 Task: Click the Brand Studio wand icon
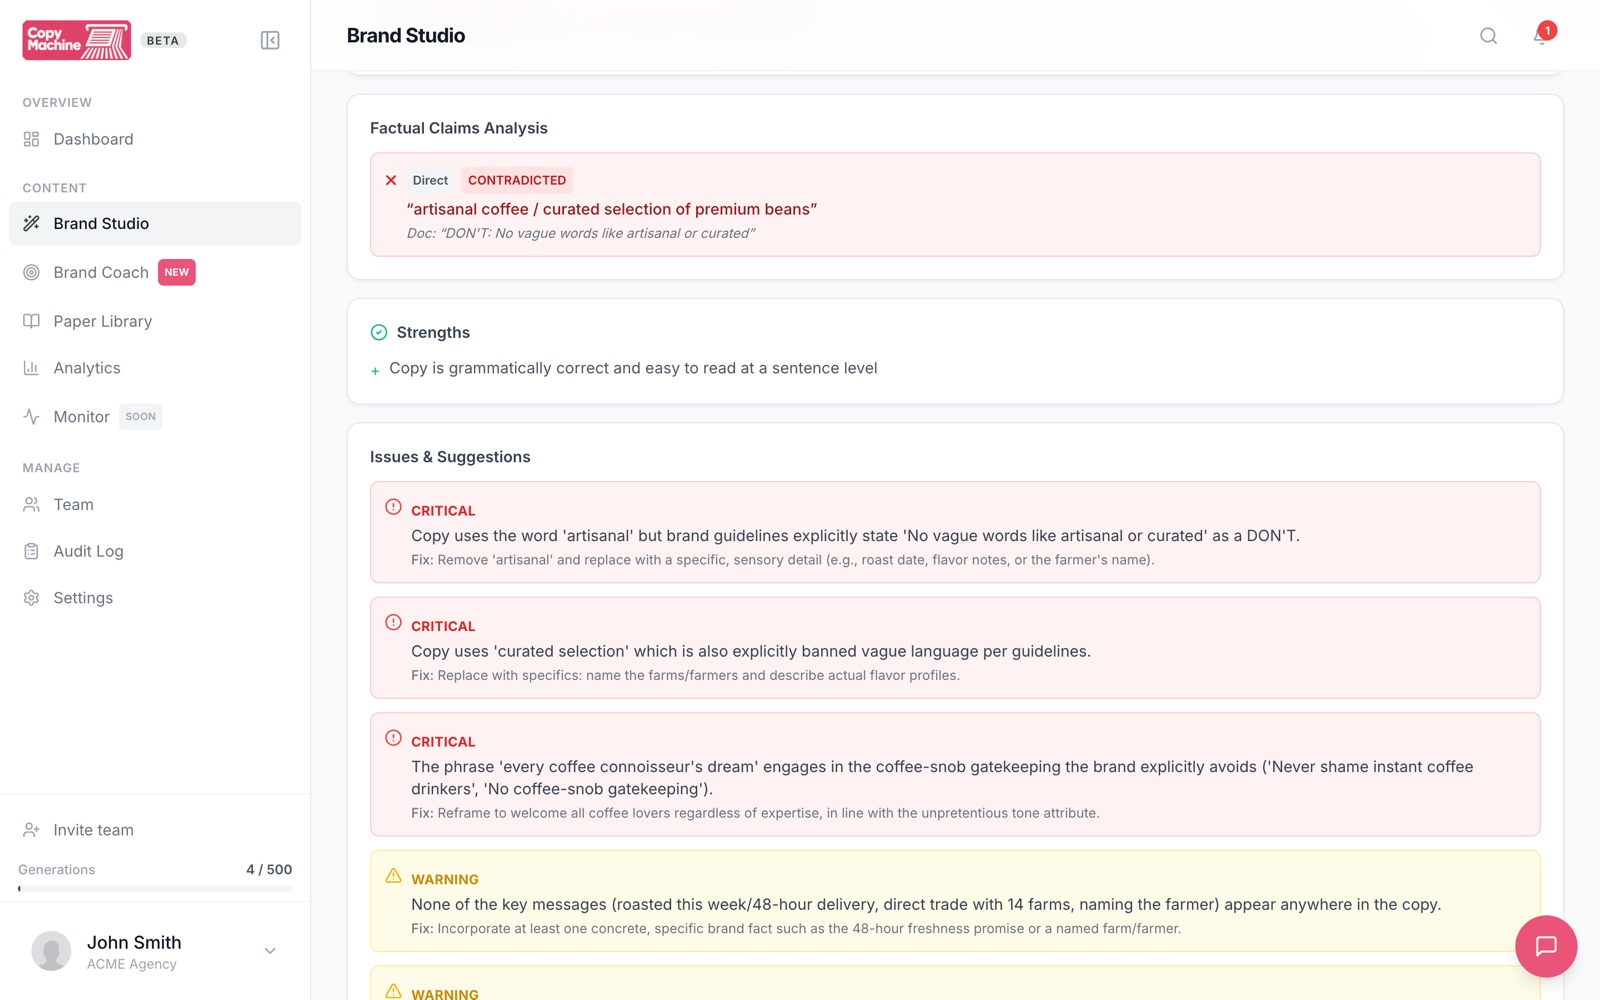31,223
